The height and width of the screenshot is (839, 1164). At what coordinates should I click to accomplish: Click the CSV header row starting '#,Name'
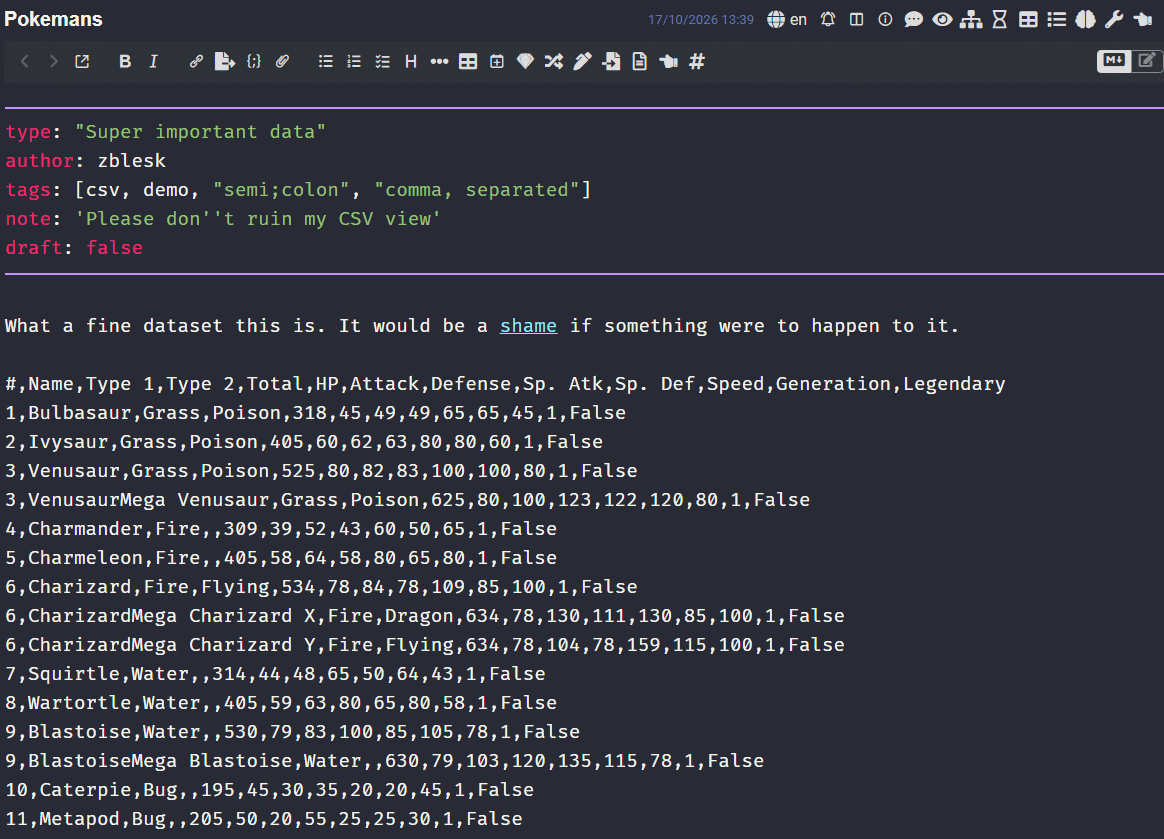[505, 384]
